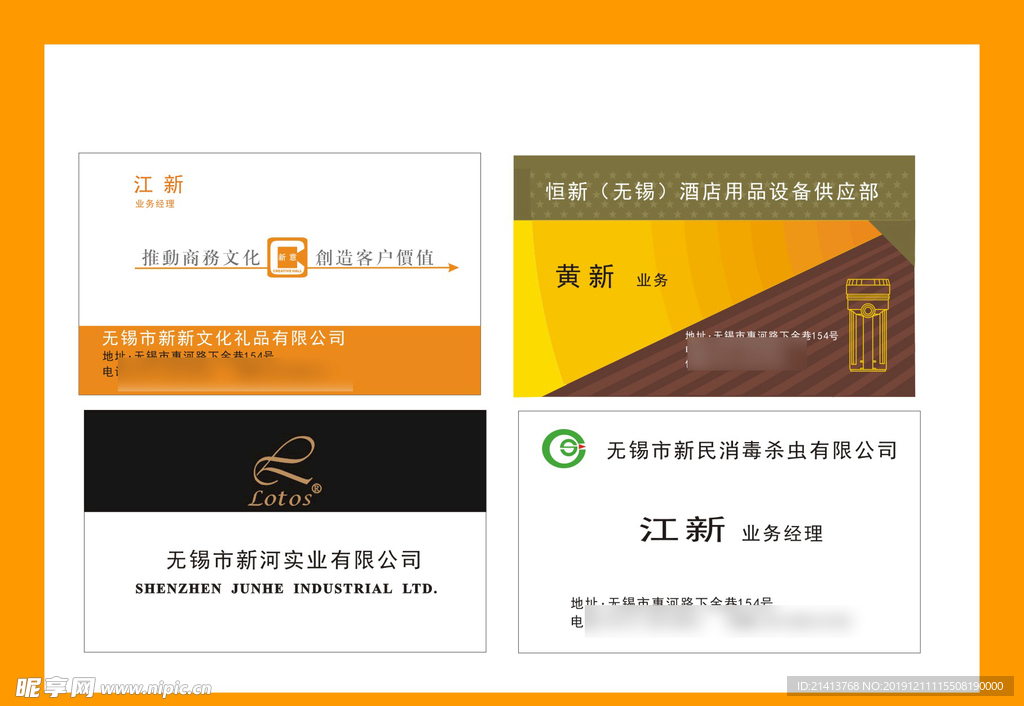This screenshot has height=706, width=1024.
Task: Click the 恒新（无锡）酒店用品设备供应部 heading
Action: [x=712, y=191]
